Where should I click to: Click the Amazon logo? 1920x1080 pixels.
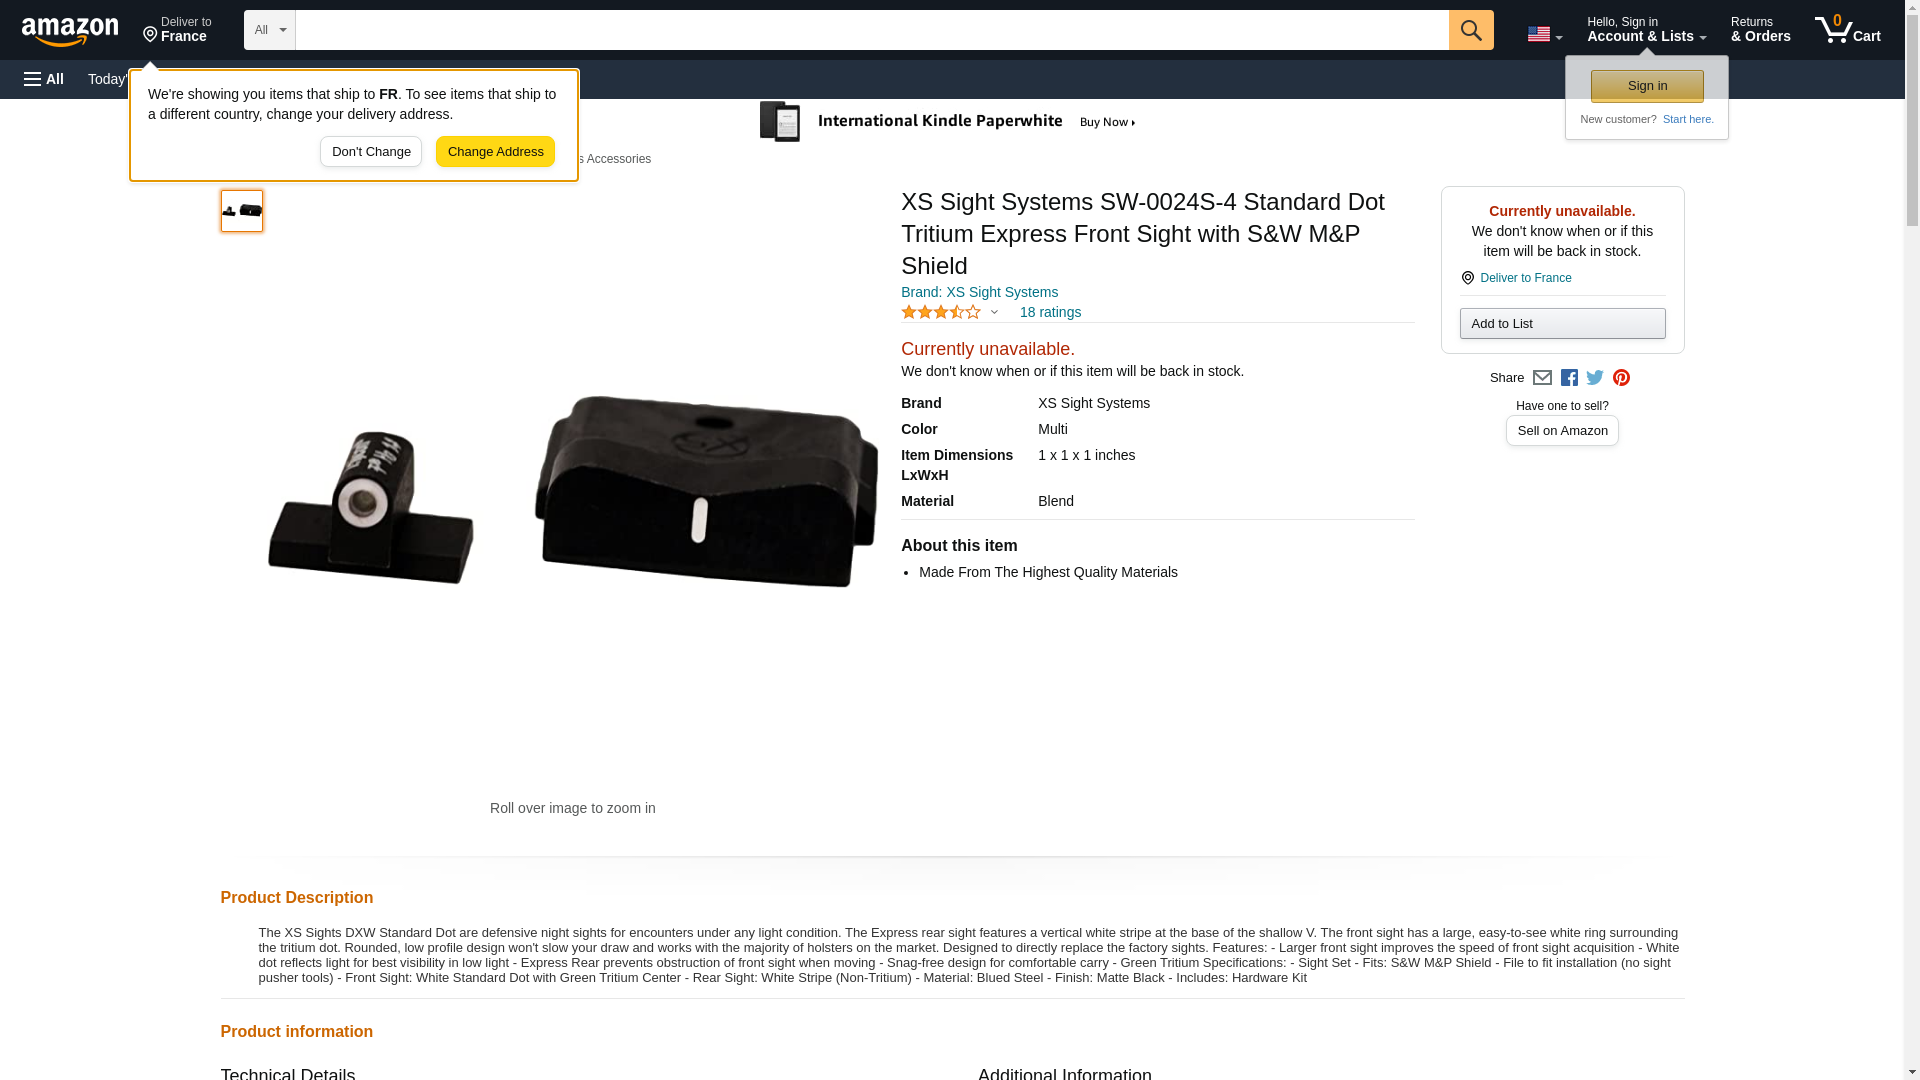click(70, 31)
